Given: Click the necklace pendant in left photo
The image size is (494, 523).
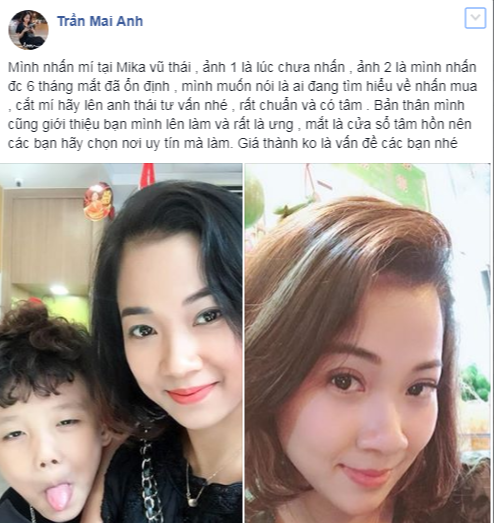Looking at the screenshot, I should 191,502.
